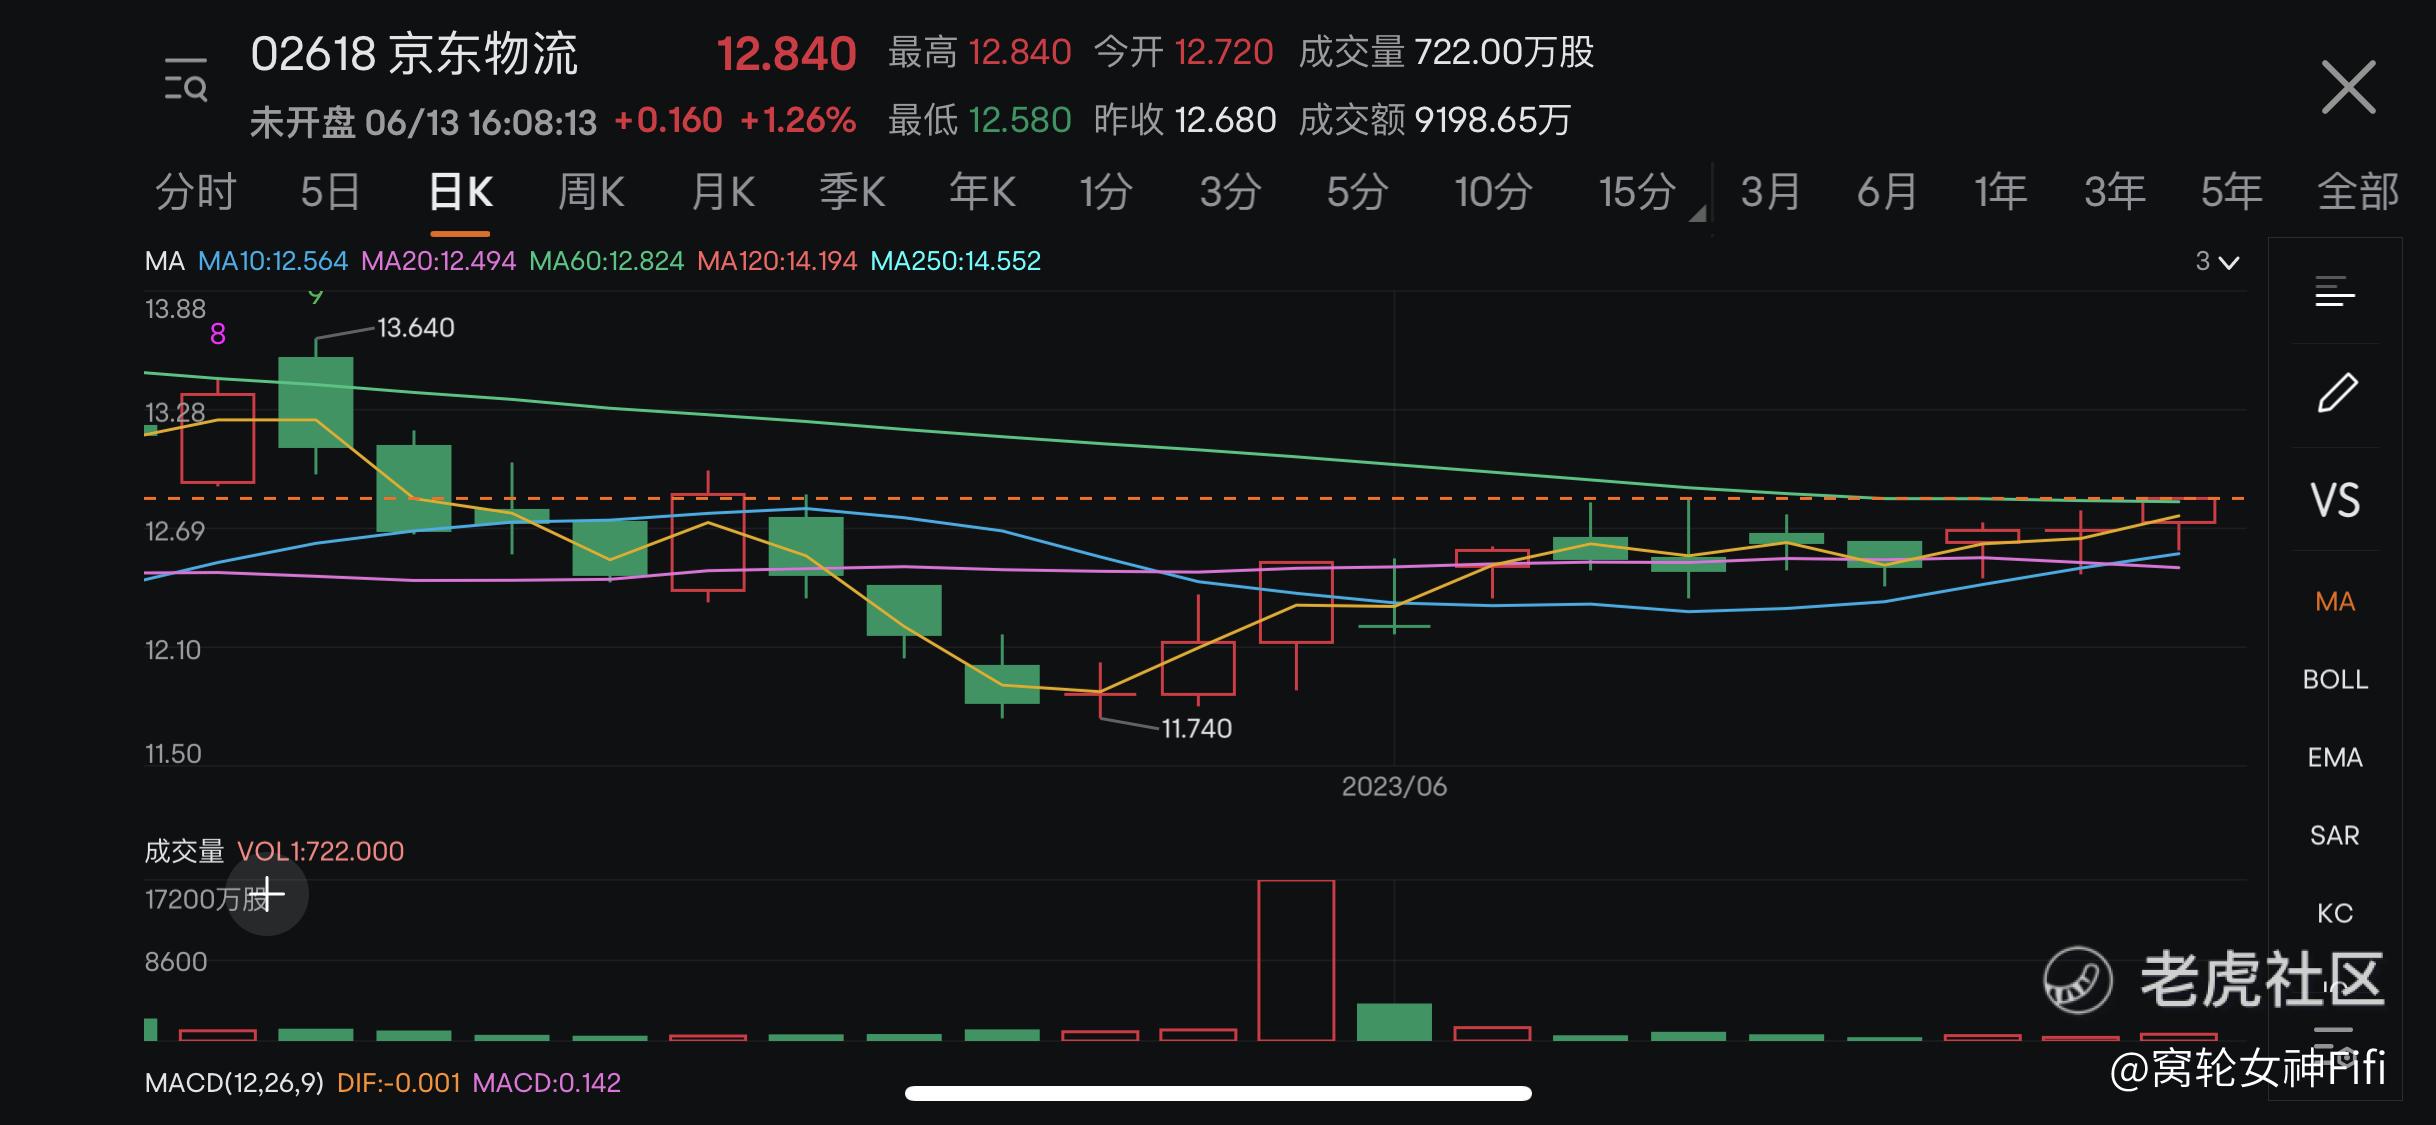The width and height of the screenshot is (2436, 1125).
Task: Click the +1.26% change value
Action: tap(798, 120)
